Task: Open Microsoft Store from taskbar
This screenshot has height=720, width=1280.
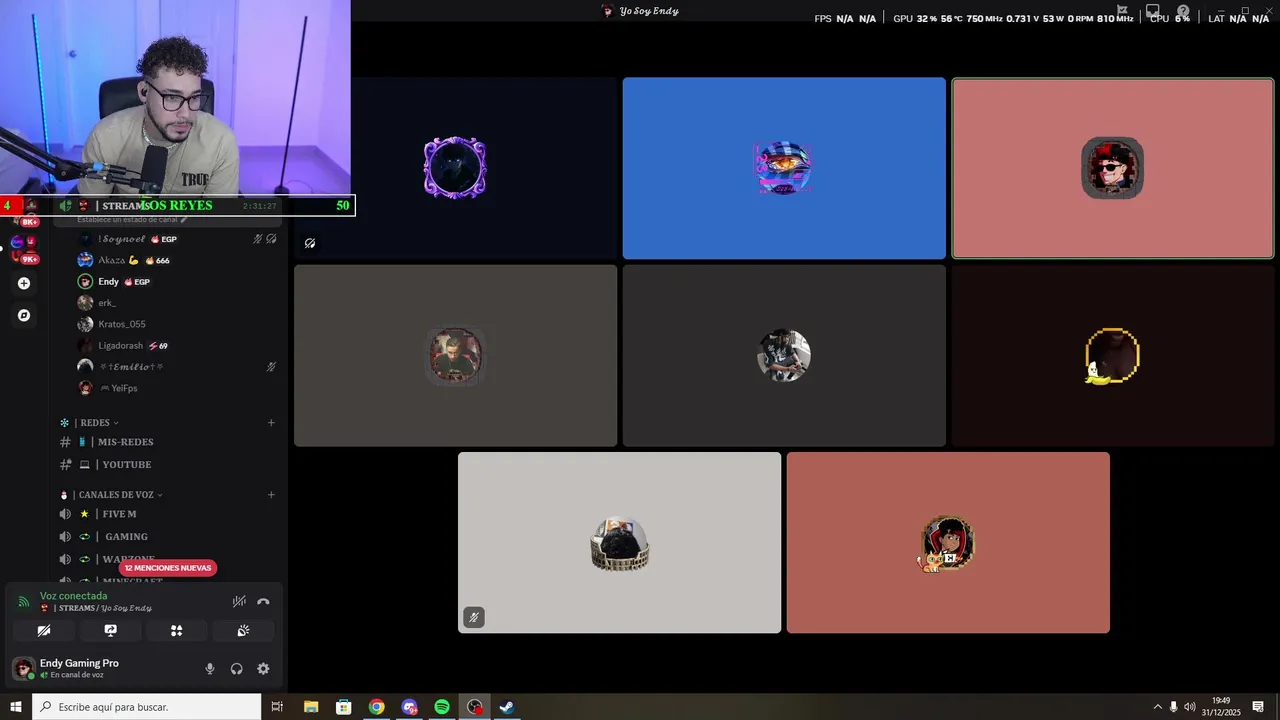Action: pos(344,707)
